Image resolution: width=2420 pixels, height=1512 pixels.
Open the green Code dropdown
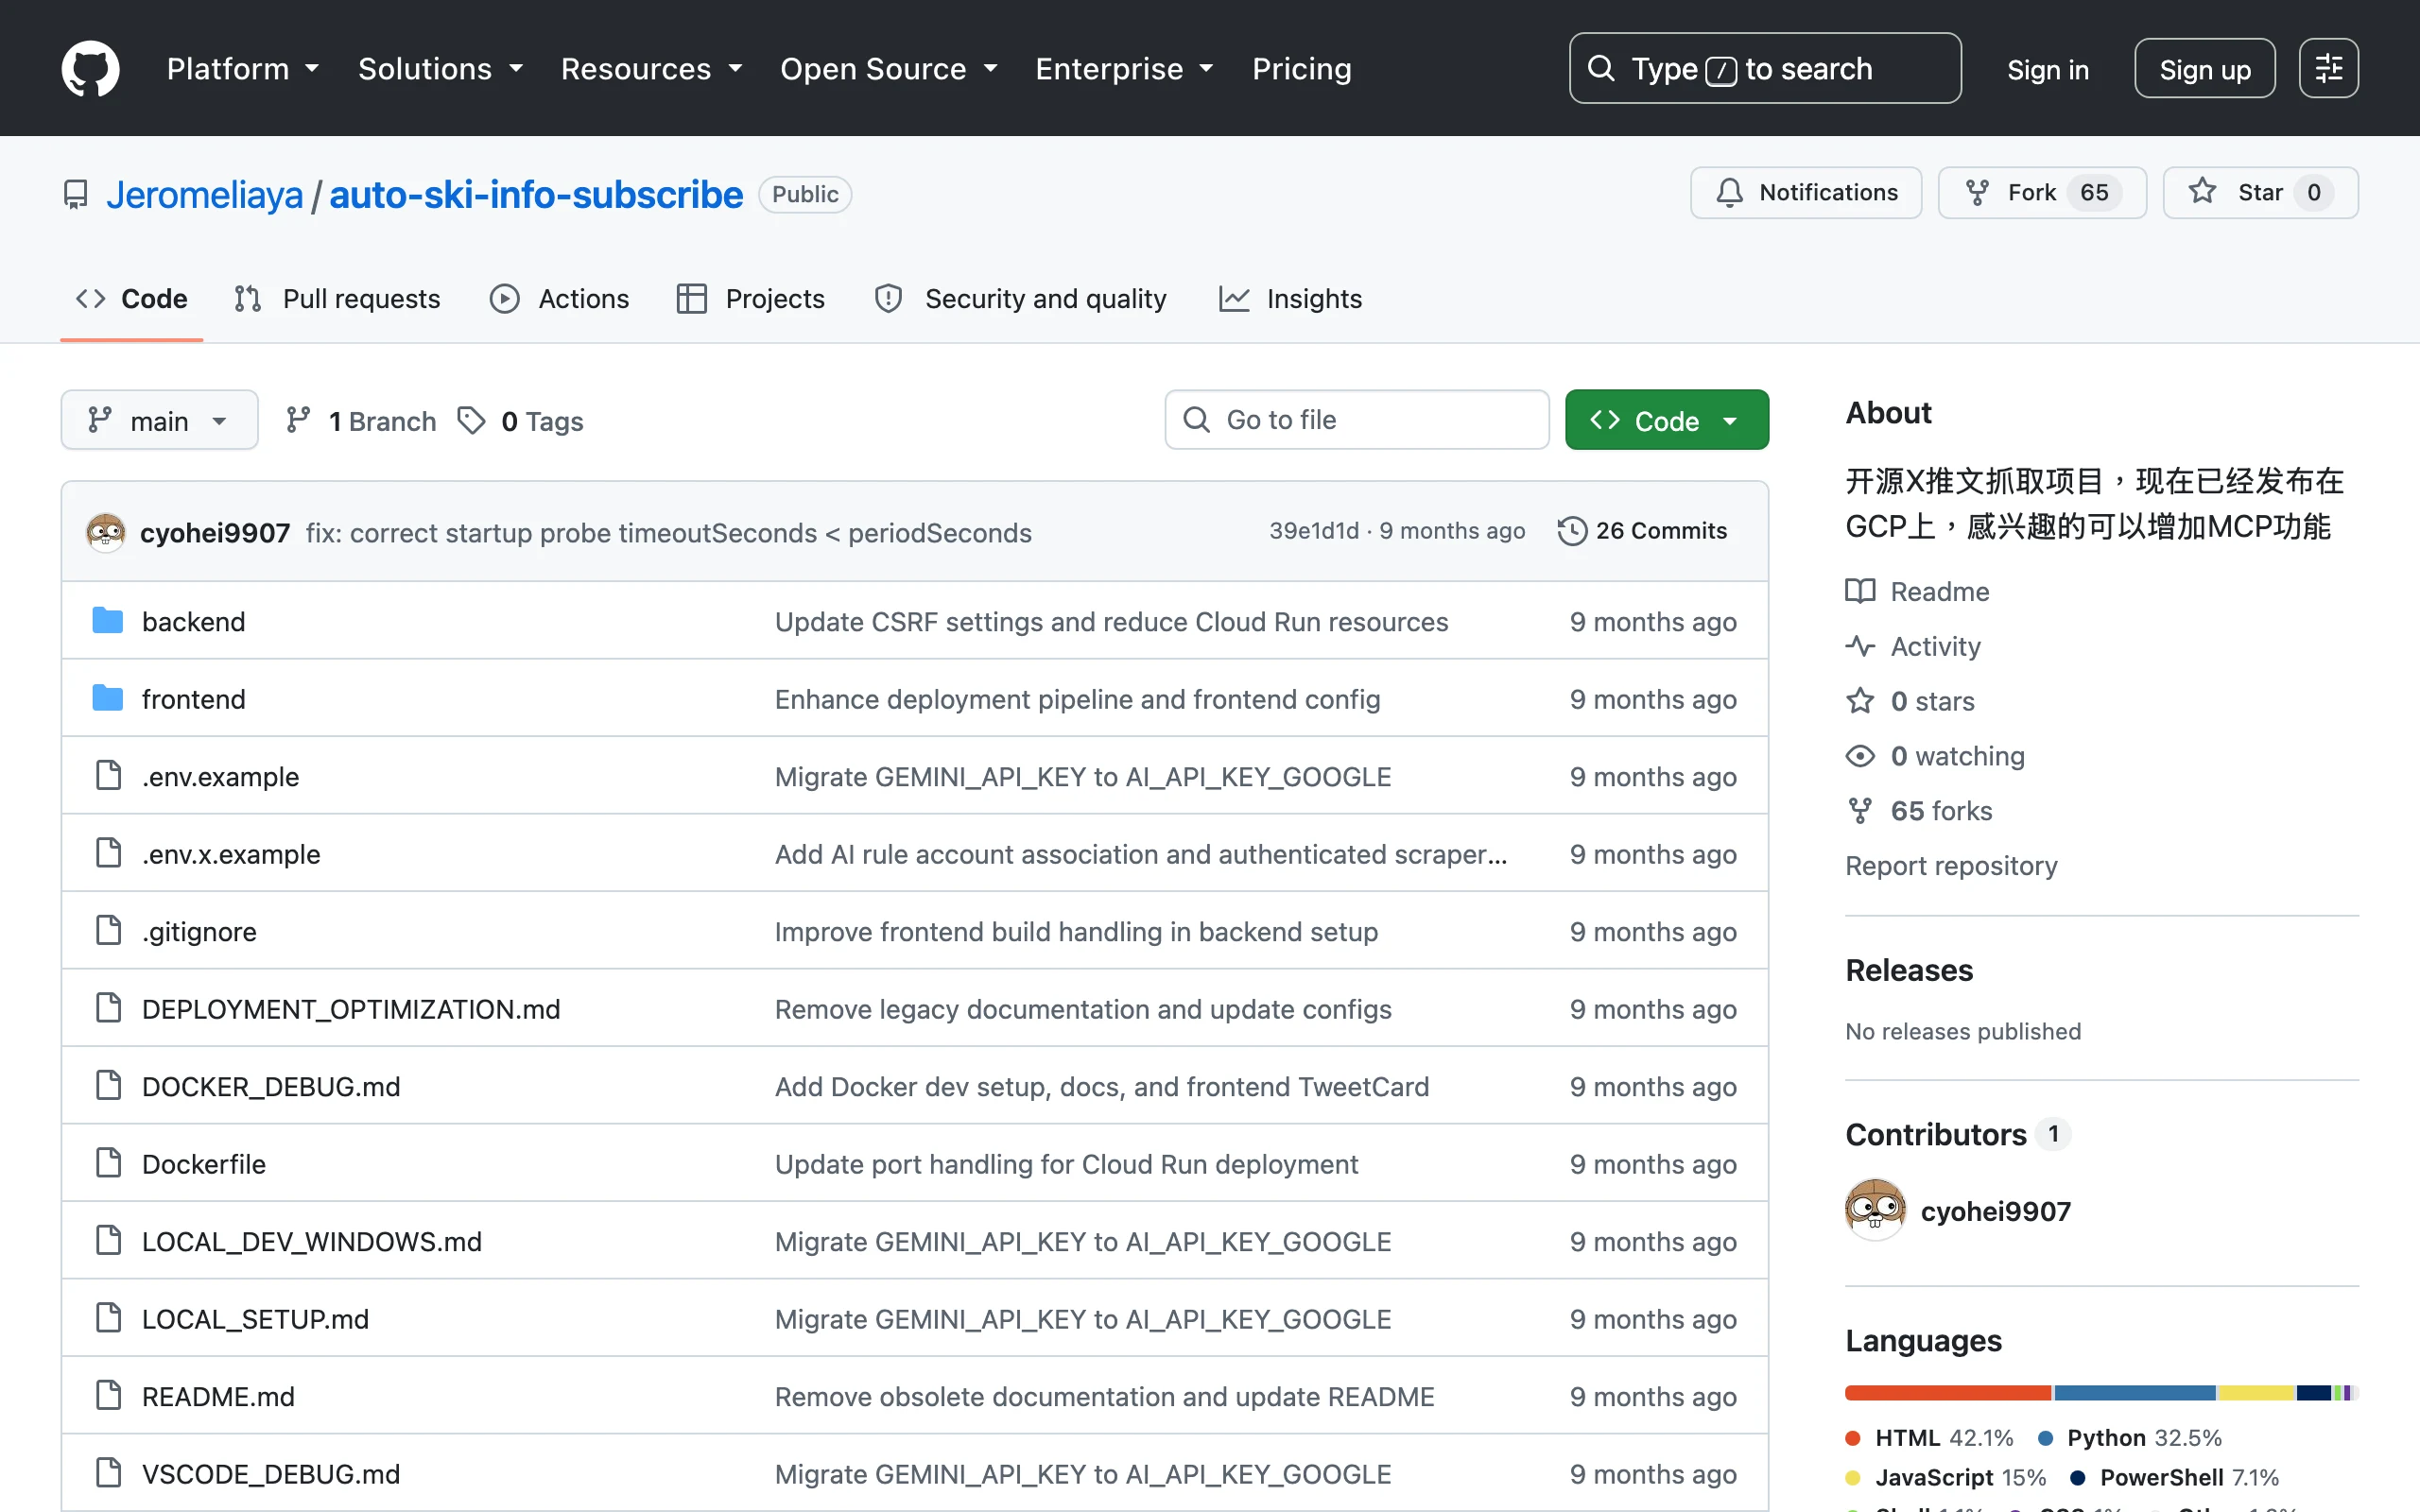tap(1666, 420)
